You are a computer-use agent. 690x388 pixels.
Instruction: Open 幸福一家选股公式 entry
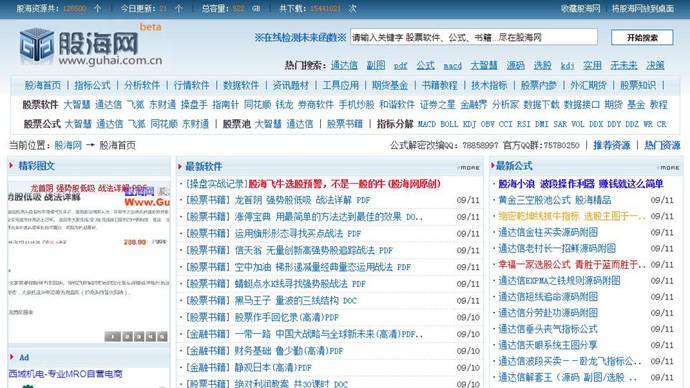572,265
